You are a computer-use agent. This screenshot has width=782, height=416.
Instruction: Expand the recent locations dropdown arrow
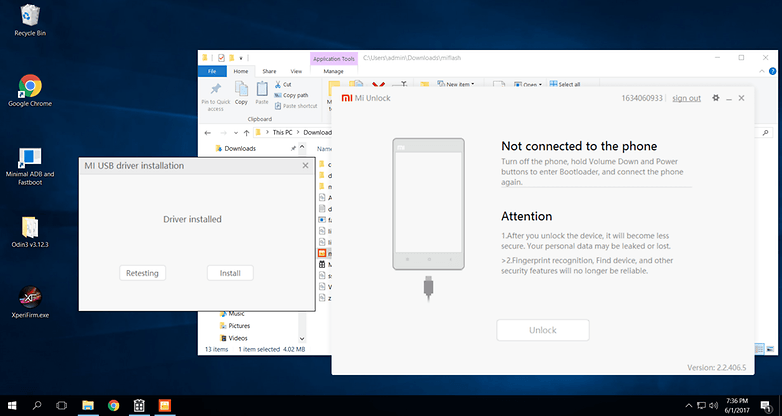coord(235,133)
